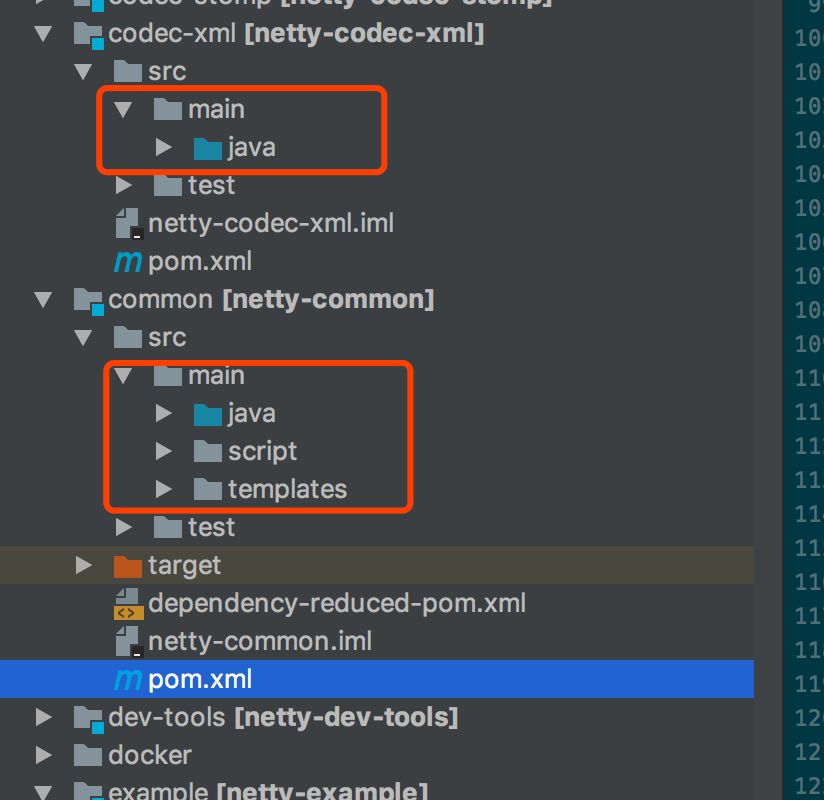Image resolution: width=824 pixels, height=800 pixels.
Task: Expand the docker folder
Action: [x=44, y=756]
